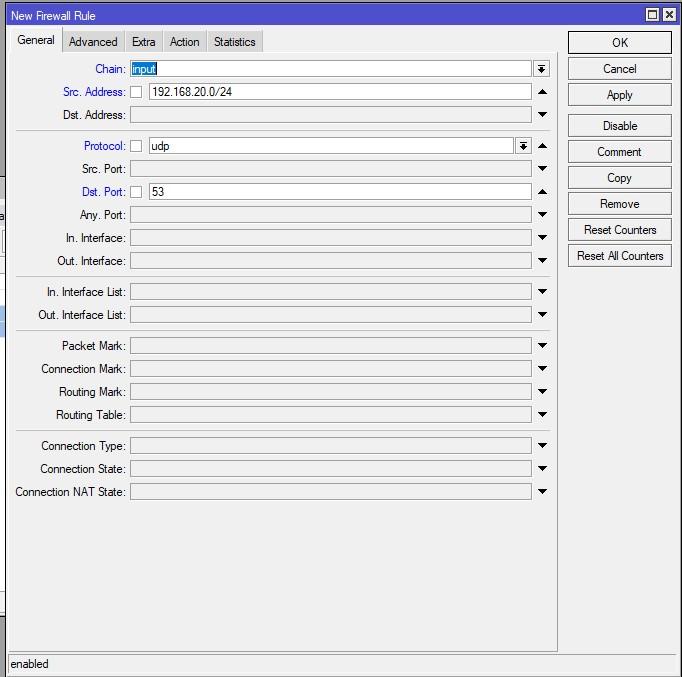
Task: Maximize the New Firewall Rule window
Action: point(652,15)
